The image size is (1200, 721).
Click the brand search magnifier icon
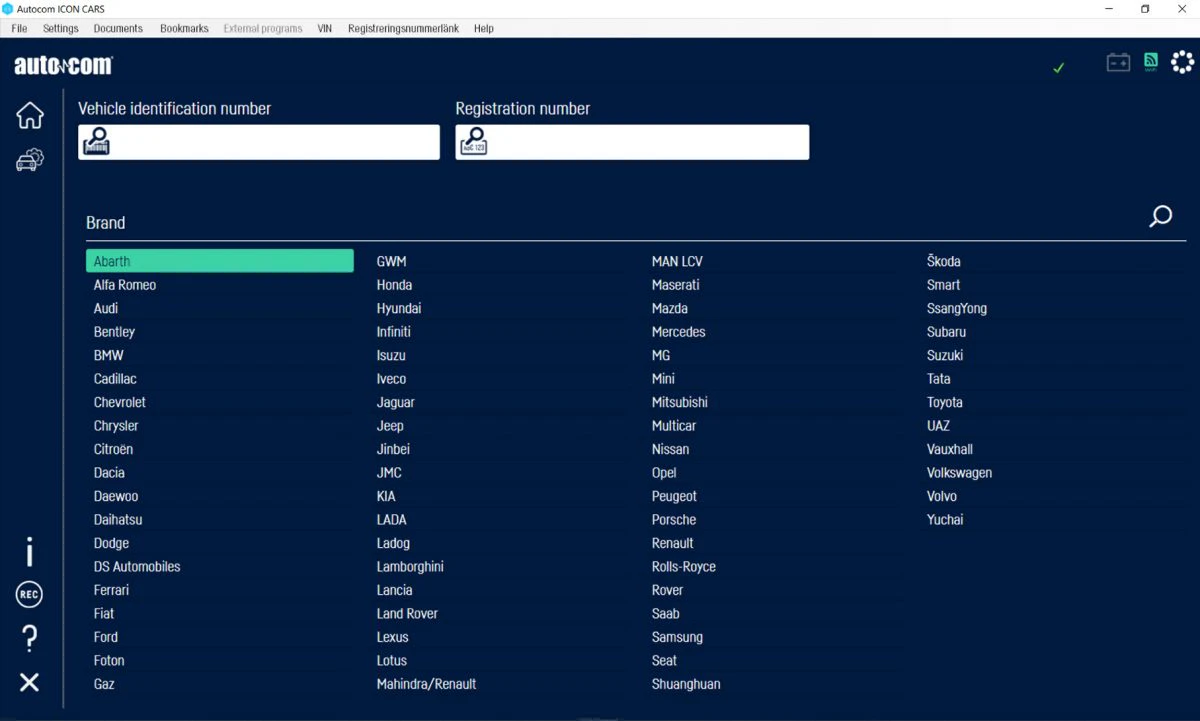(1160, 217)
